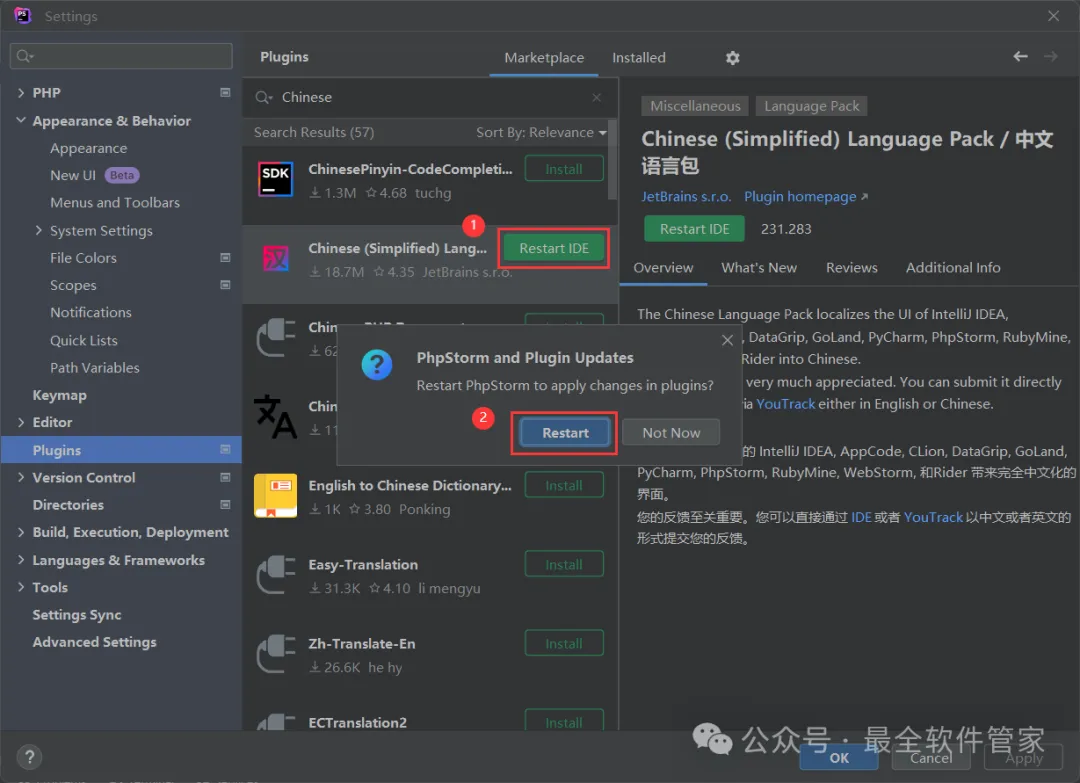1080x783 pixels.
Task: Click the Plugins row settings icon
Action: pyautogui.click(x=225, y=449)
